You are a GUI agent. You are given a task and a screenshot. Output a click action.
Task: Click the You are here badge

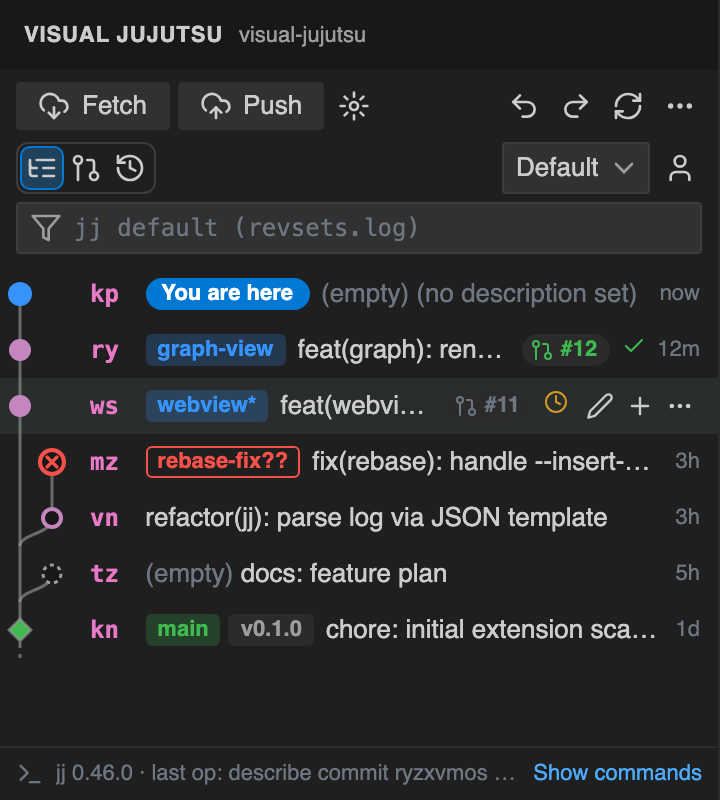(x=228, y=293)
